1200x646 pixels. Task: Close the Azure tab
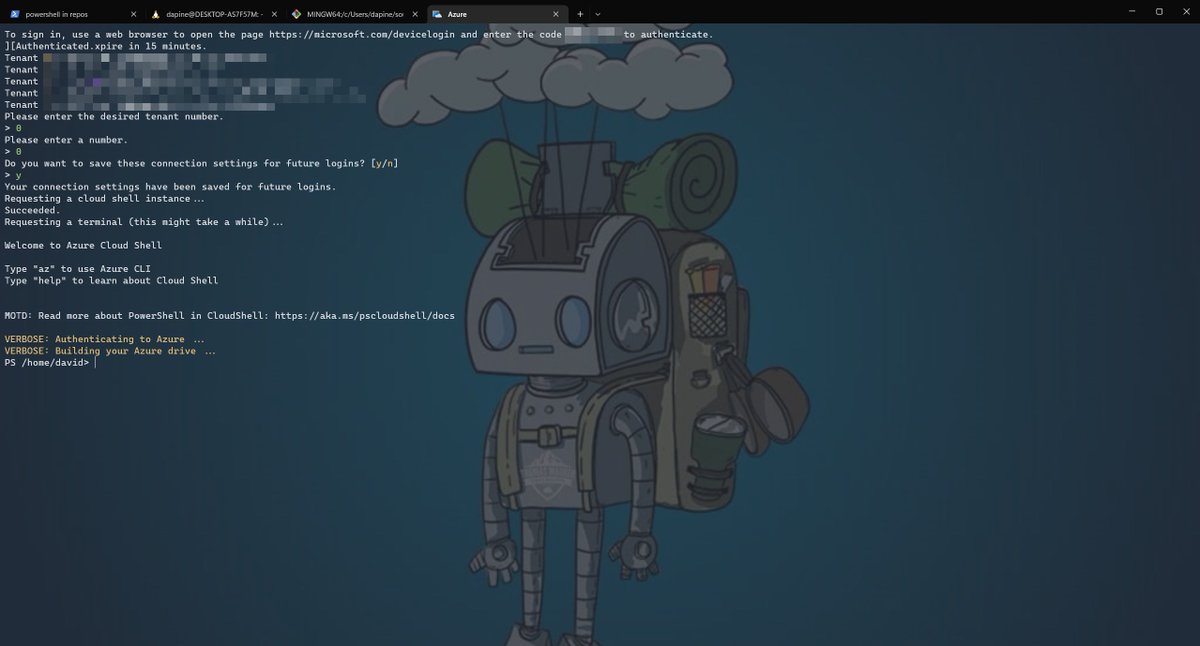coord(556,14)
